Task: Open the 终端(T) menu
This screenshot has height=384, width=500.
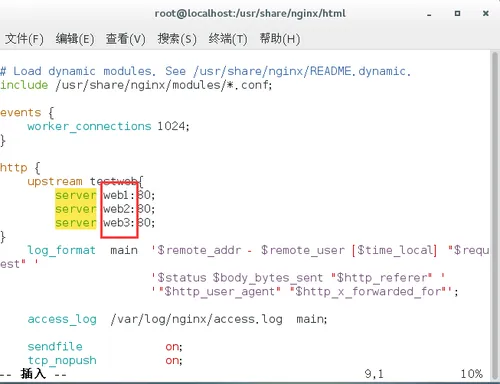Action: click(228, 39)
